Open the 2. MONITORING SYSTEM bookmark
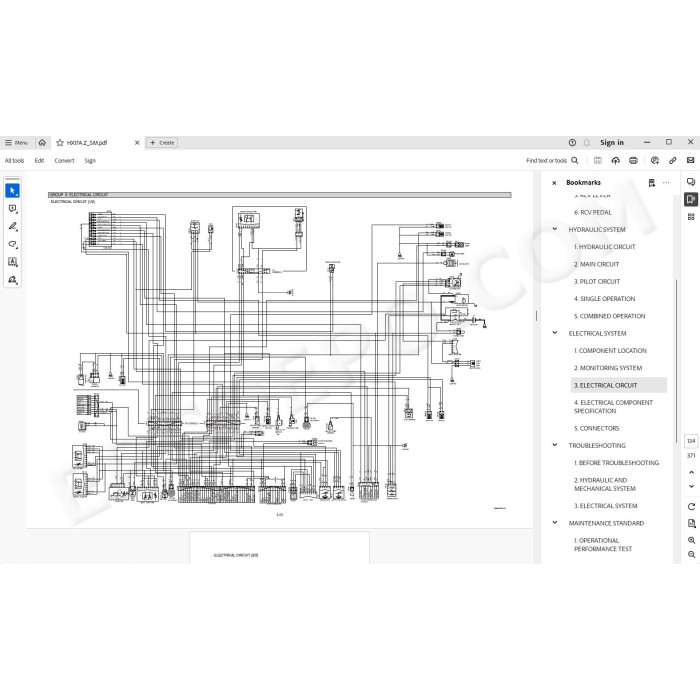The width and height of the screenshot is (700, 700). click(x=608, y=368)
